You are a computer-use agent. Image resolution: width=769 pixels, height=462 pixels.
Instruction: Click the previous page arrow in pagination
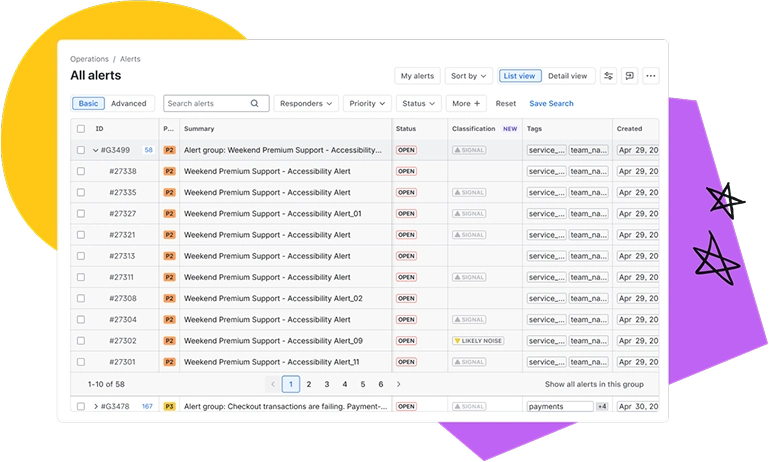pos(272,384)
